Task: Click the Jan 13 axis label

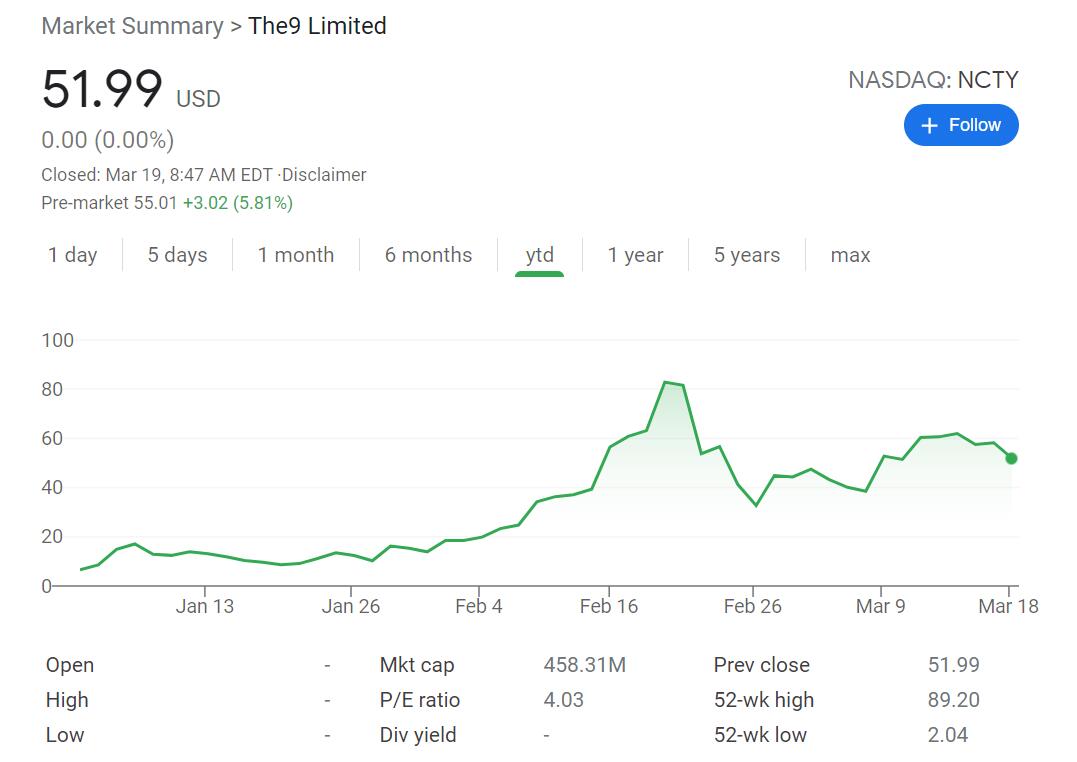Action: [x=204, y=606]
